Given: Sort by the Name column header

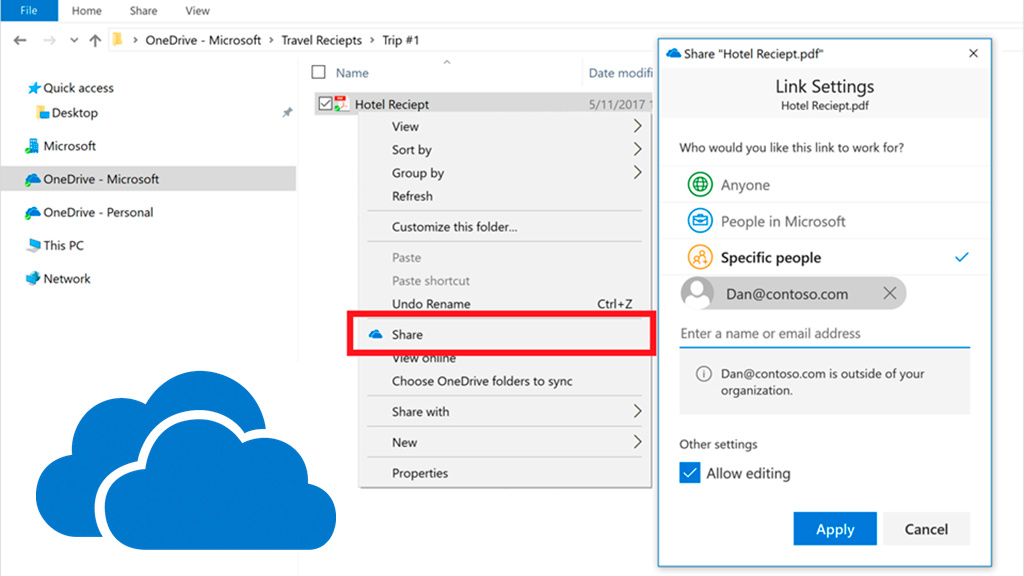Looking at the screenshot, I should (x=352, y=73).
